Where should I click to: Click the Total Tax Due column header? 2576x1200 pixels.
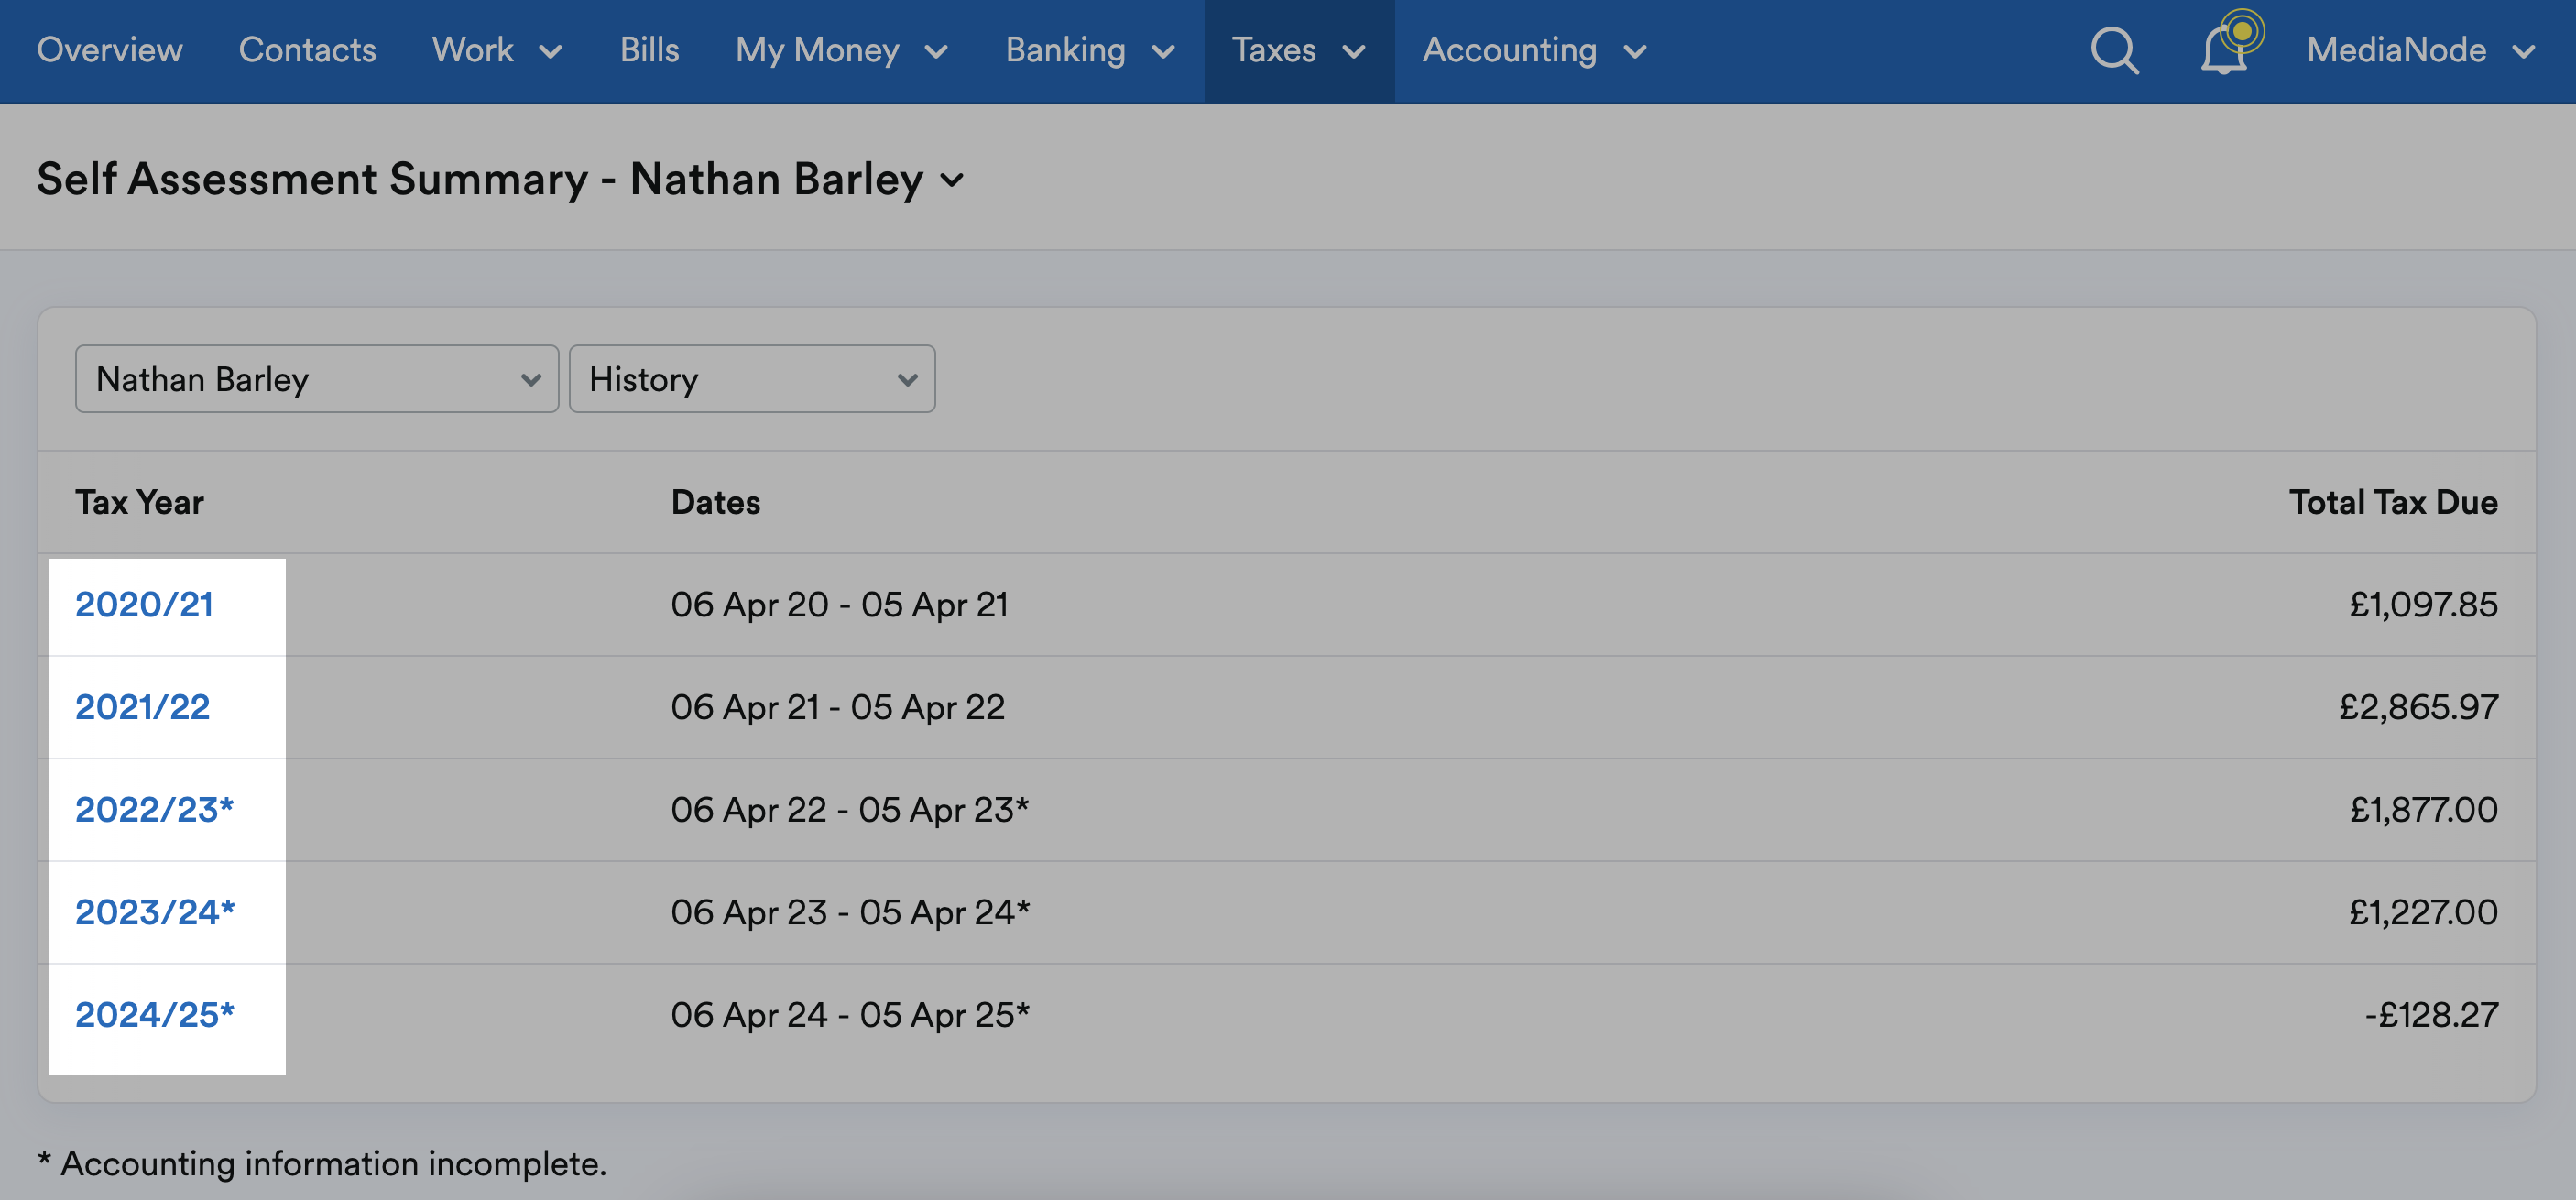(2393, 502)
